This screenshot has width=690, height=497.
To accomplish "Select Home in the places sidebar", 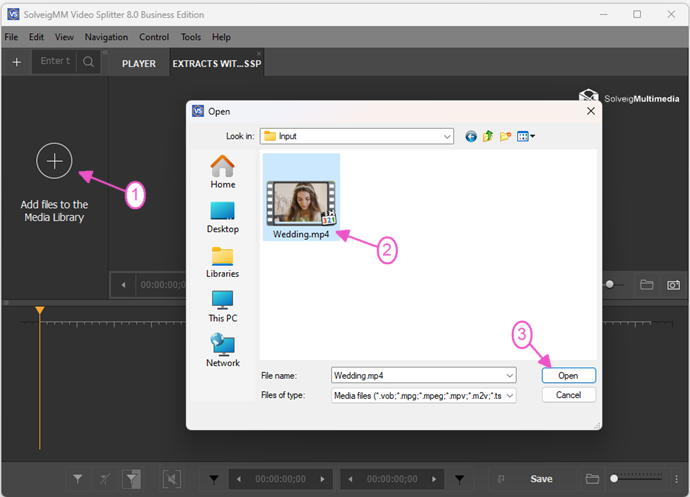I will click(x=223, y=172).
